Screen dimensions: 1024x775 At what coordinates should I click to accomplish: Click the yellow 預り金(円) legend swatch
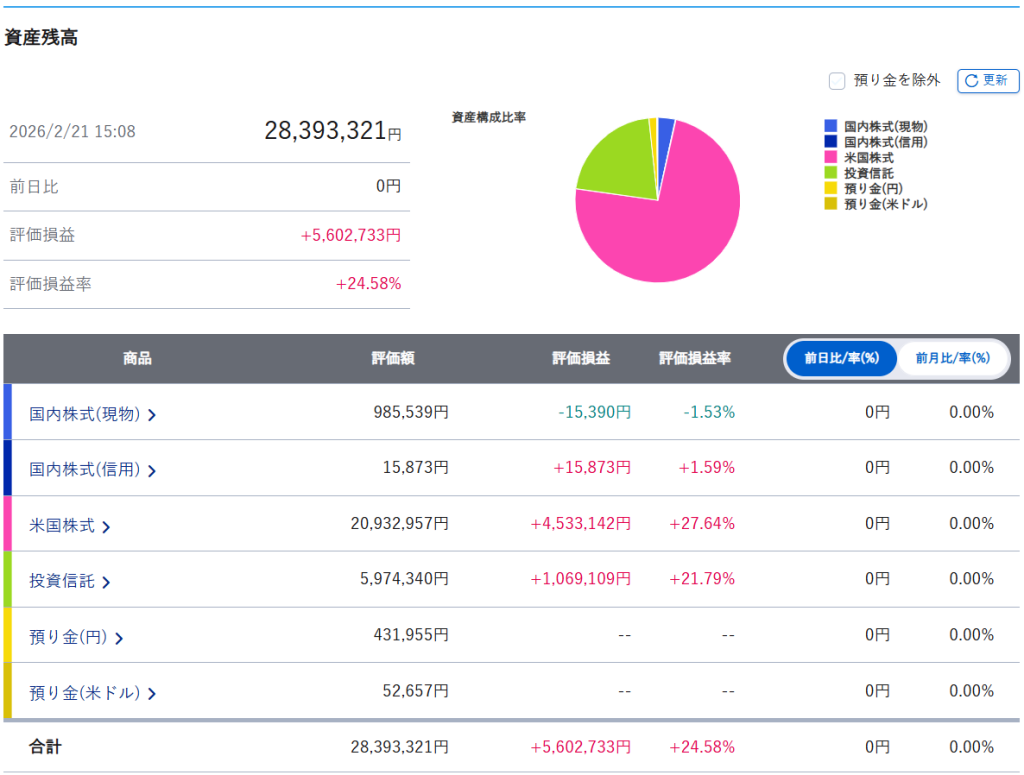click(830, 188)
